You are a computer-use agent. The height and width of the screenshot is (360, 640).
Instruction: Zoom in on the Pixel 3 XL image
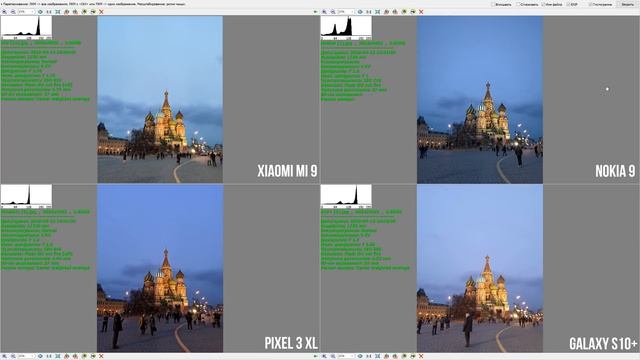4,356
